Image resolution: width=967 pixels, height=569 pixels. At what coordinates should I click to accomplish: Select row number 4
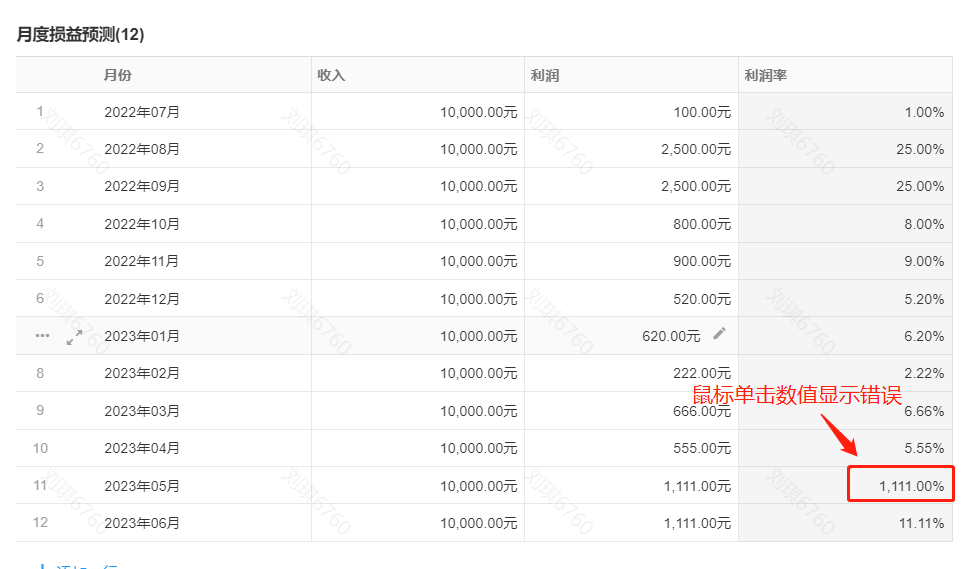pyautogui.click(x=40, y=224)
